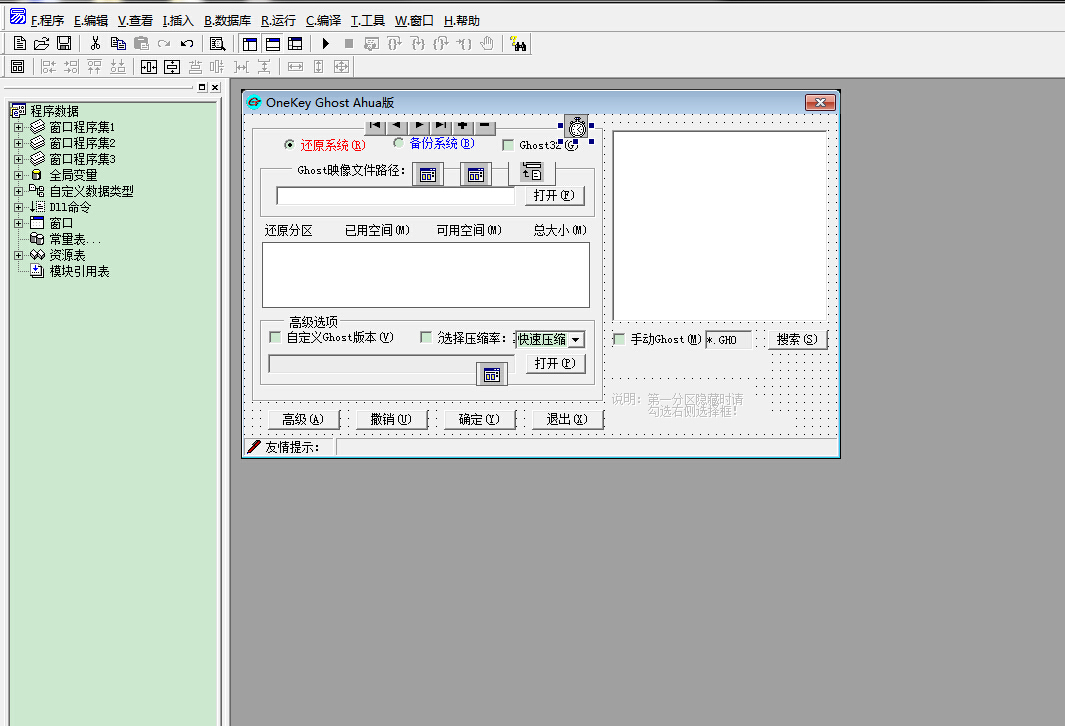Click the make same width icon
The height and width of the screenshot is (726, 1065).
pyautogui.click(x=295, y=67)
